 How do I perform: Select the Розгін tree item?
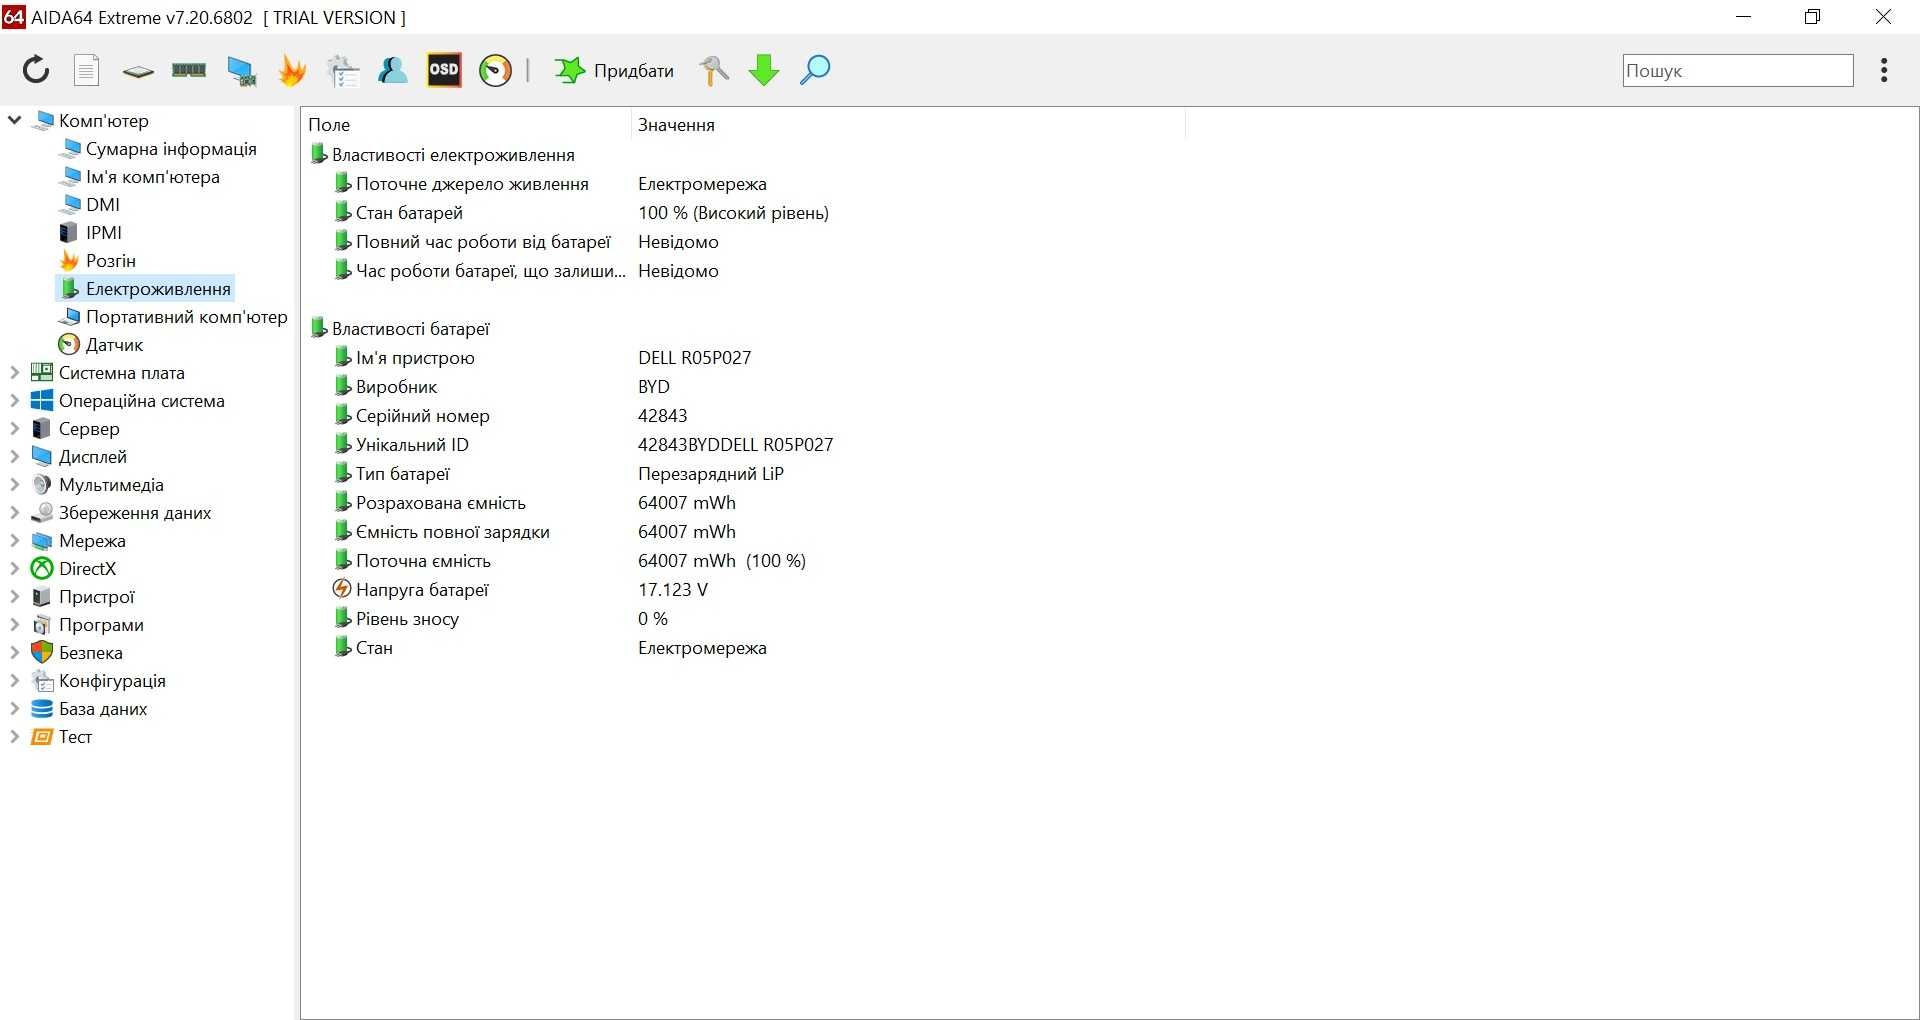[111, 261]
